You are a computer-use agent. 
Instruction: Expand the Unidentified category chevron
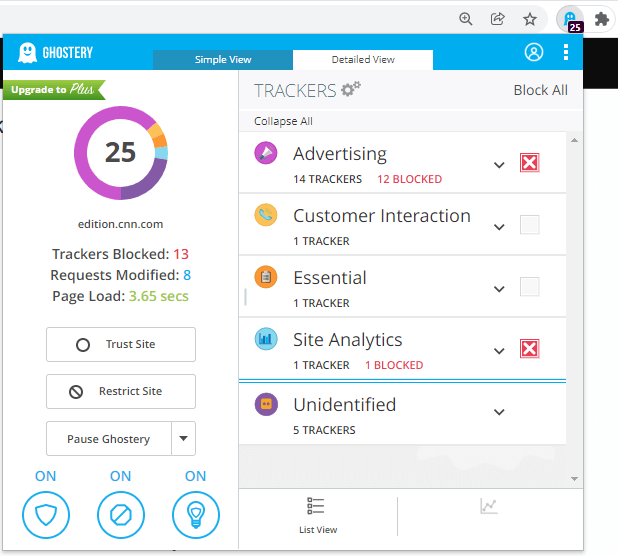coord(499,412)
